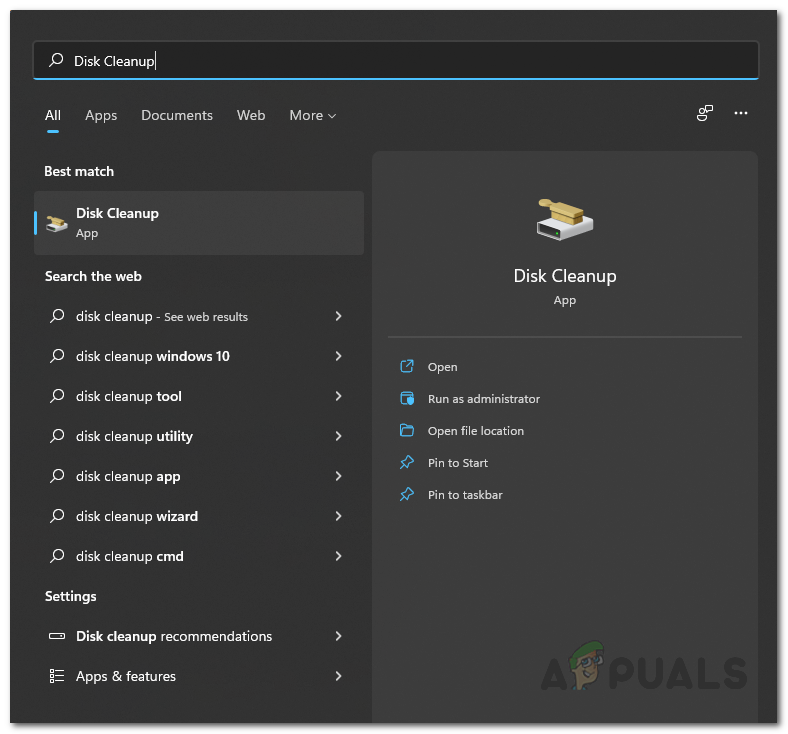This screenshot has height=734, width=788.
Task: Expand the 'disk cleanup cmd' chevron
Action: [x=338, y=556]
